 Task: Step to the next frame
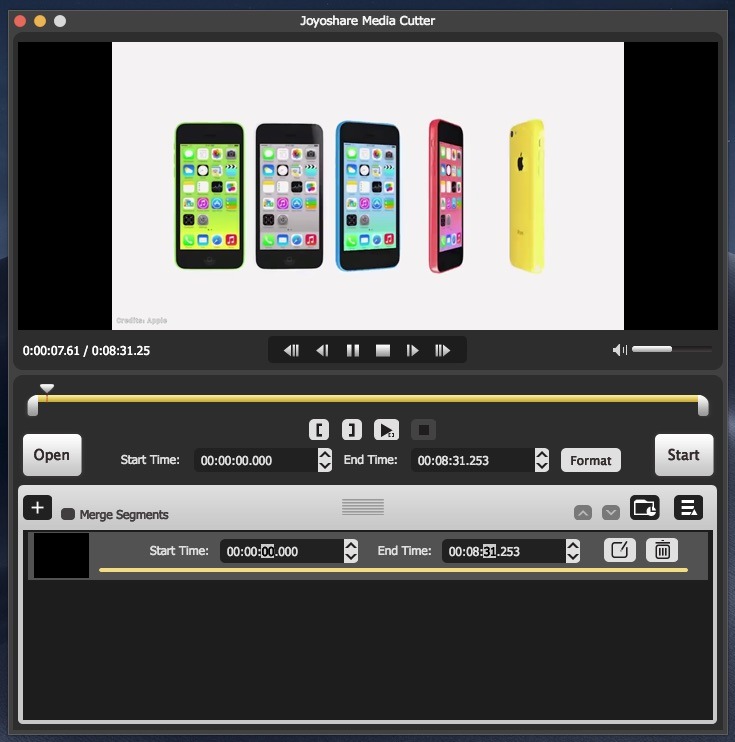(412, 350)
